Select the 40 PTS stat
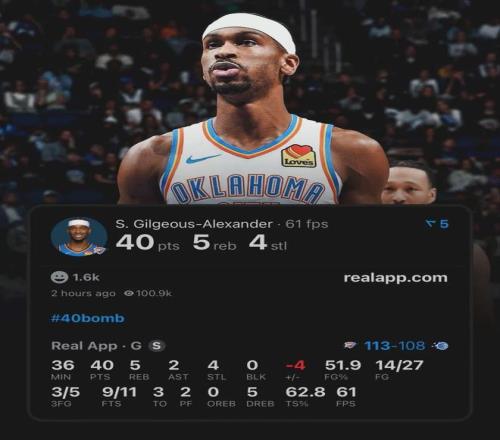This screenshot has height=440, width=500. coord(102,370)
